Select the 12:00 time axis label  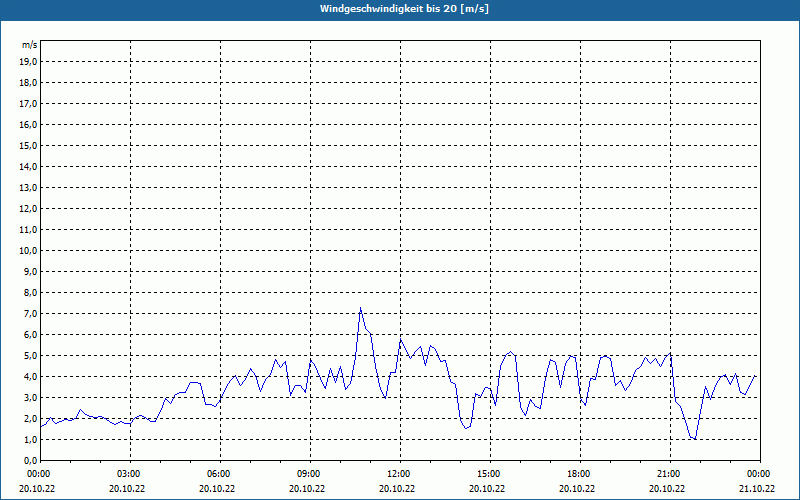click(x=398, y=473)
